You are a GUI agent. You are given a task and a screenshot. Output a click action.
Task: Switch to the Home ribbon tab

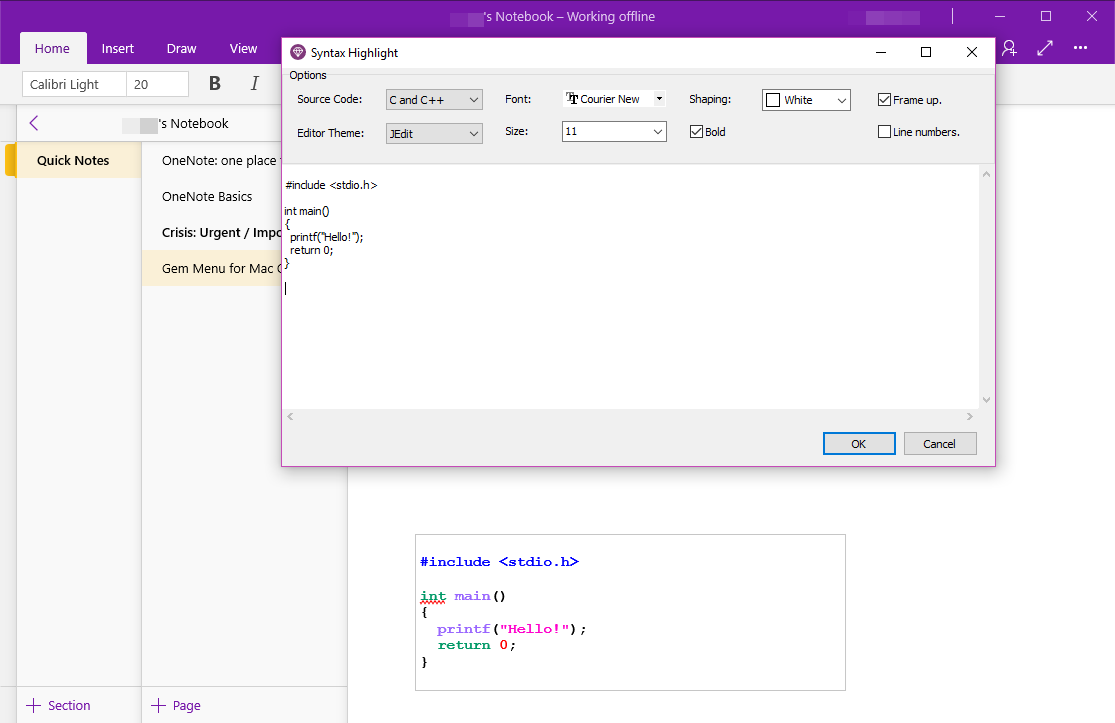(53, 48)
